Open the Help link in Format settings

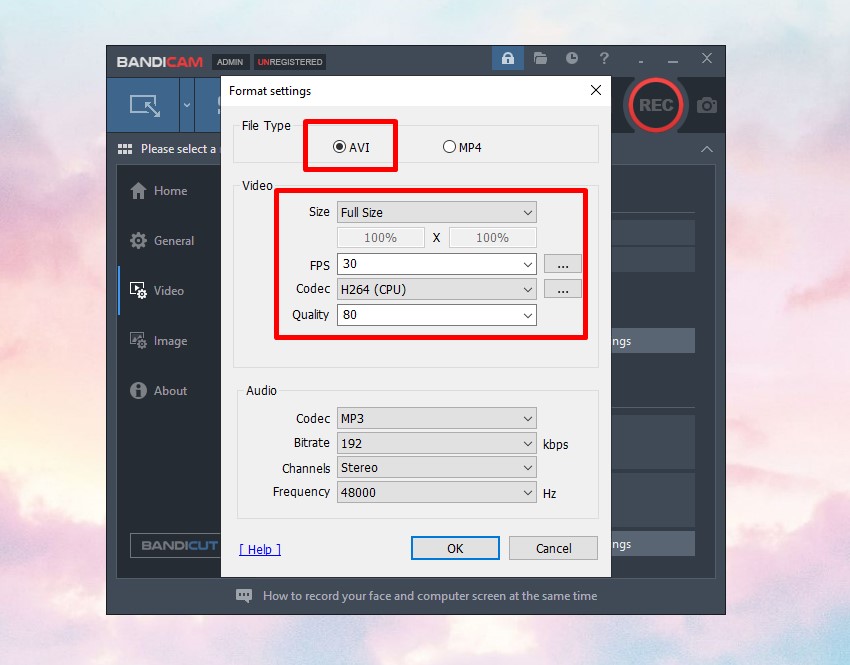click(x=260, y=549)
